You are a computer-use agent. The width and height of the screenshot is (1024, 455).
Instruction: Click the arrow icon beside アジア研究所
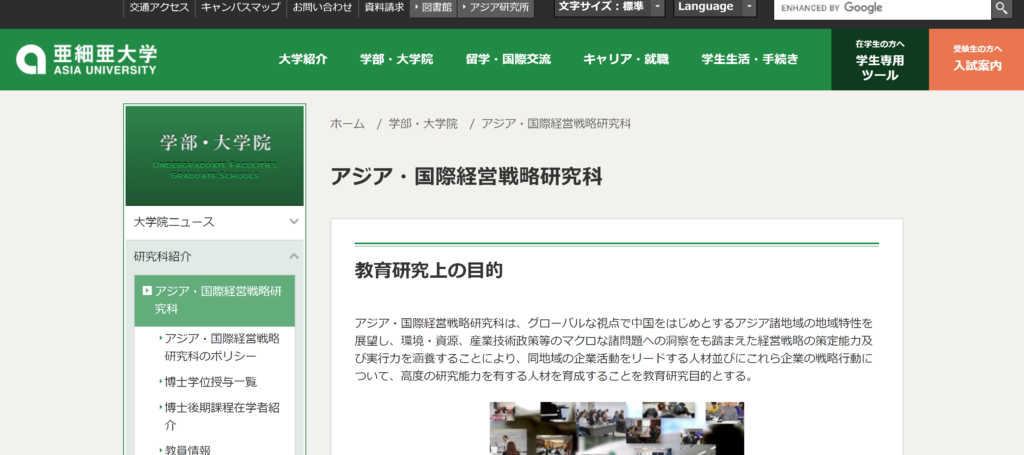click(x=462, y=7)
